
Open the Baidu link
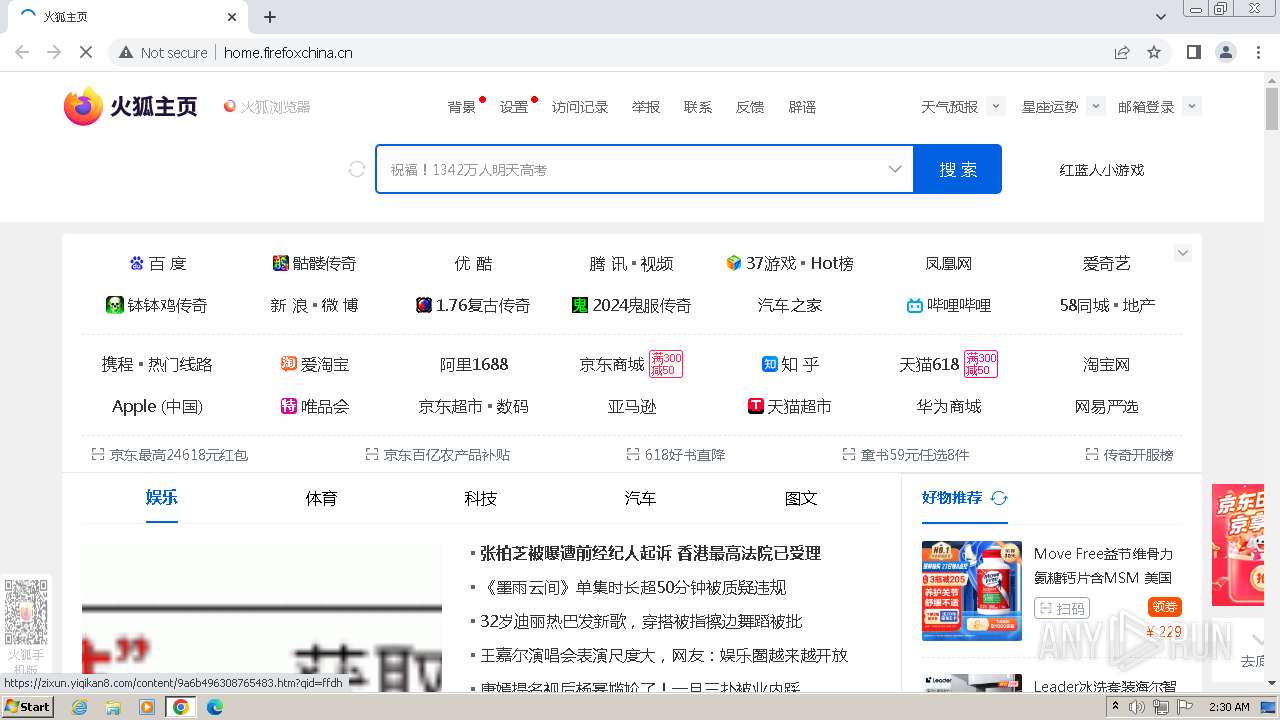[158, 263]
